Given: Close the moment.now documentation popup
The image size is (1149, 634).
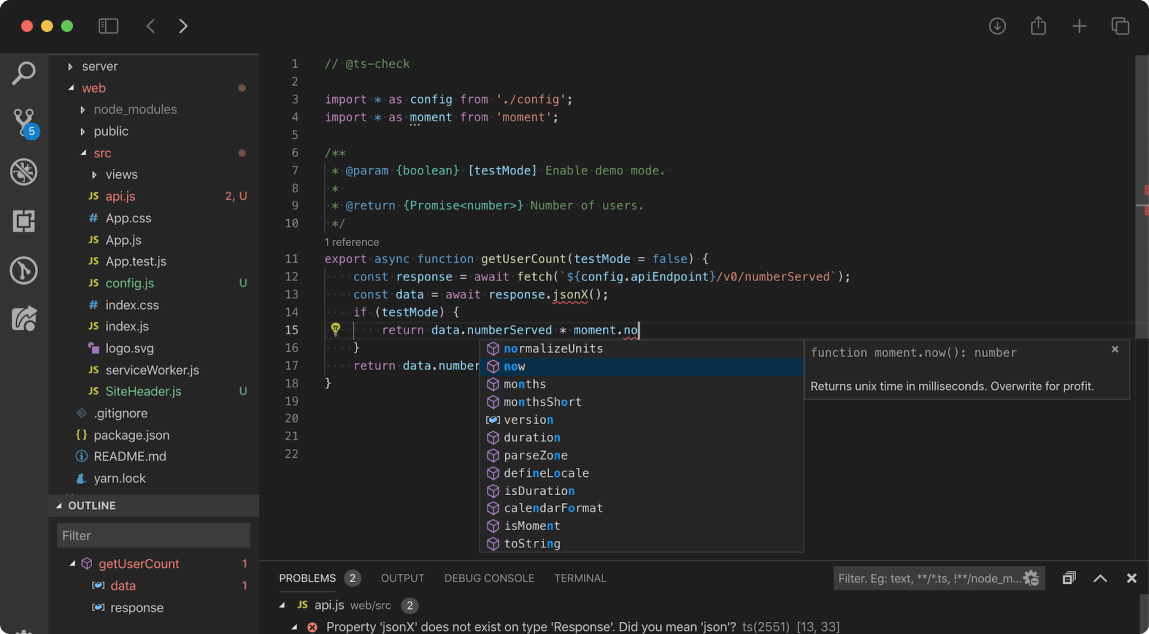Looking at the screenshot, I should click(1115, 350).
